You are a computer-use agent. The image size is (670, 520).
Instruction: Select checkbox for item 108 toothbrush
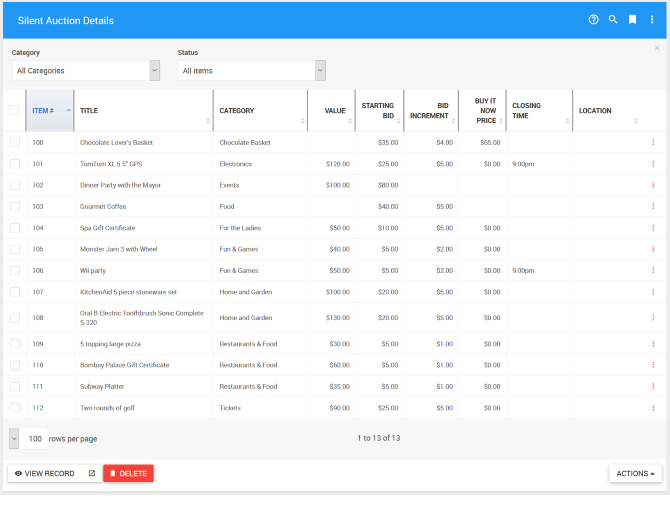click(15, 318)
